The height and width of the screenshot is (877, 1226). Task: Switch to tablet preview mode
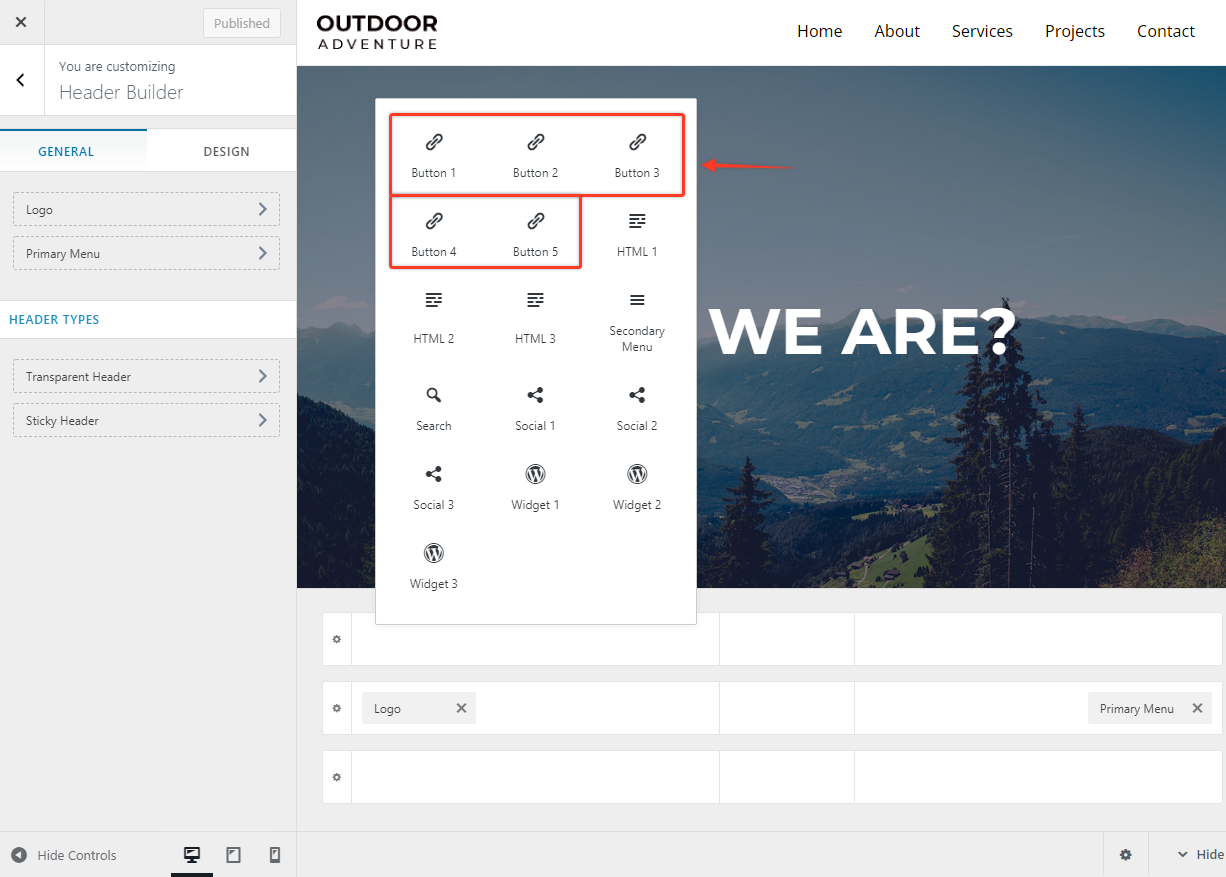tap(233, 855)
